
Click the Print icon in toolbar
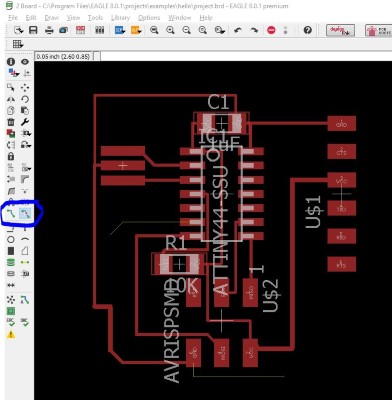point(49,30)
